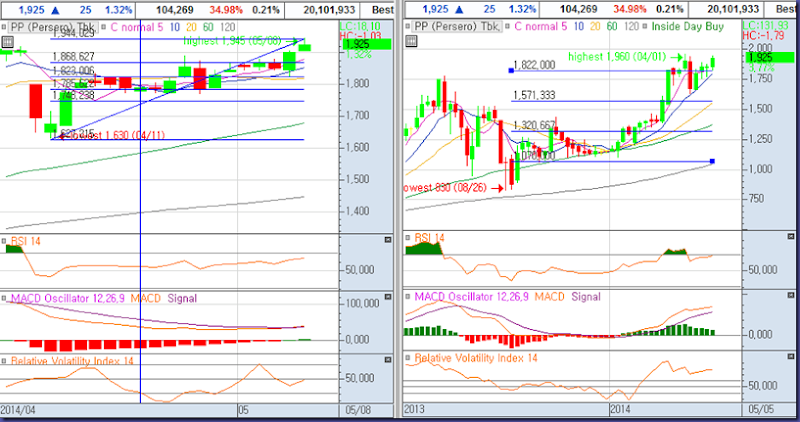Click the 20,101,933 volume value above 2014/04 chart

coord(329,10)
